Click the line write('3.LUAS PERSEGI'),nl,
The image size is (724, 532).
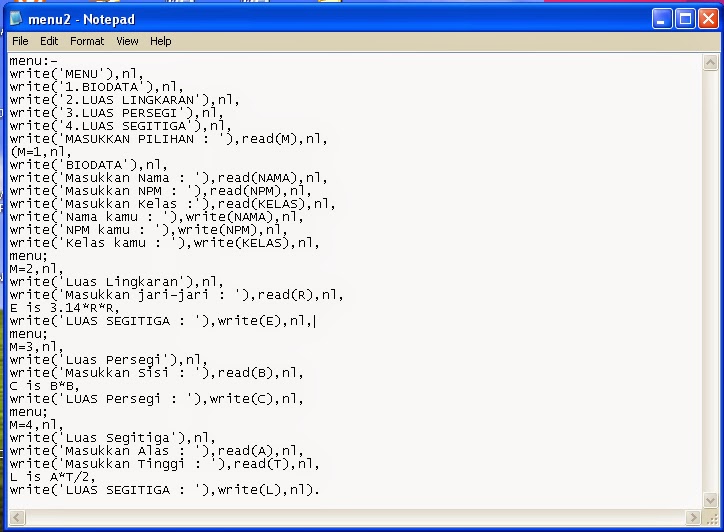tap(116, 113)
